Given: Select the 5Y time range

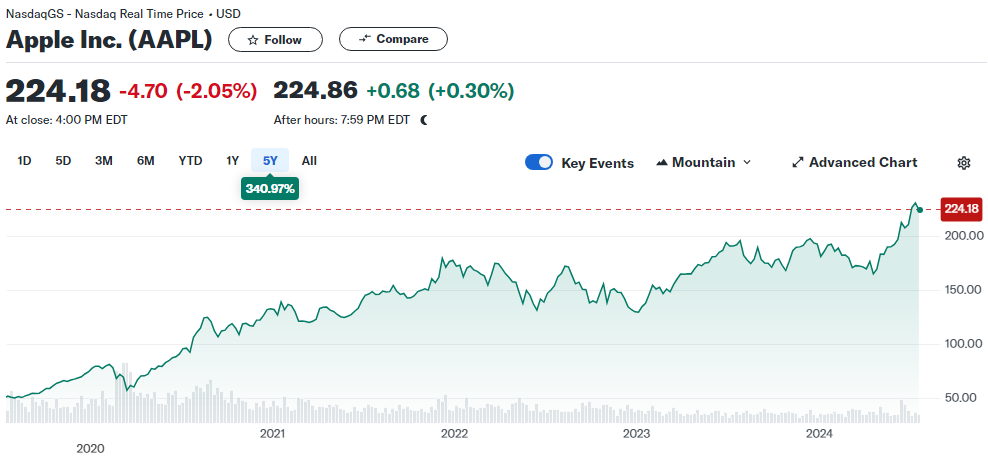Looking at the screenshot, I should (x=270, y=161).
